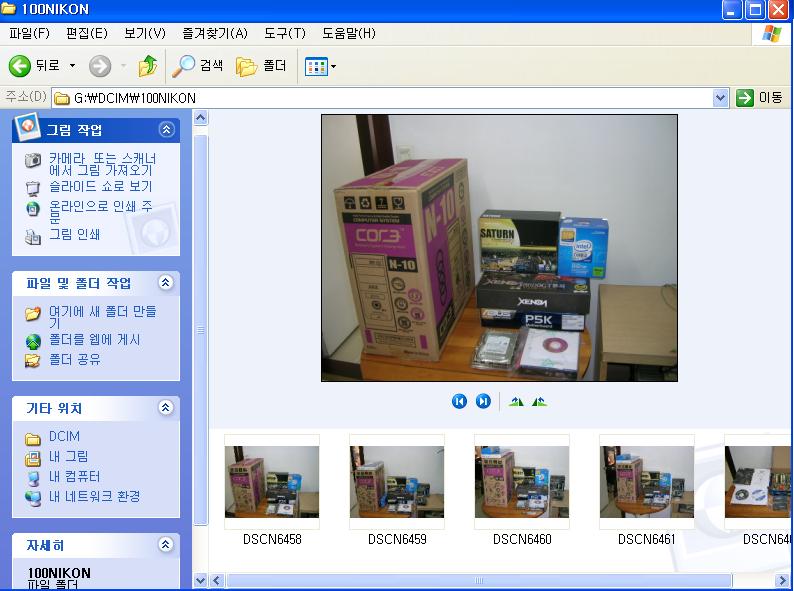The image size is (794, 591).
Task: Go up one folder level
Action: 147,66
